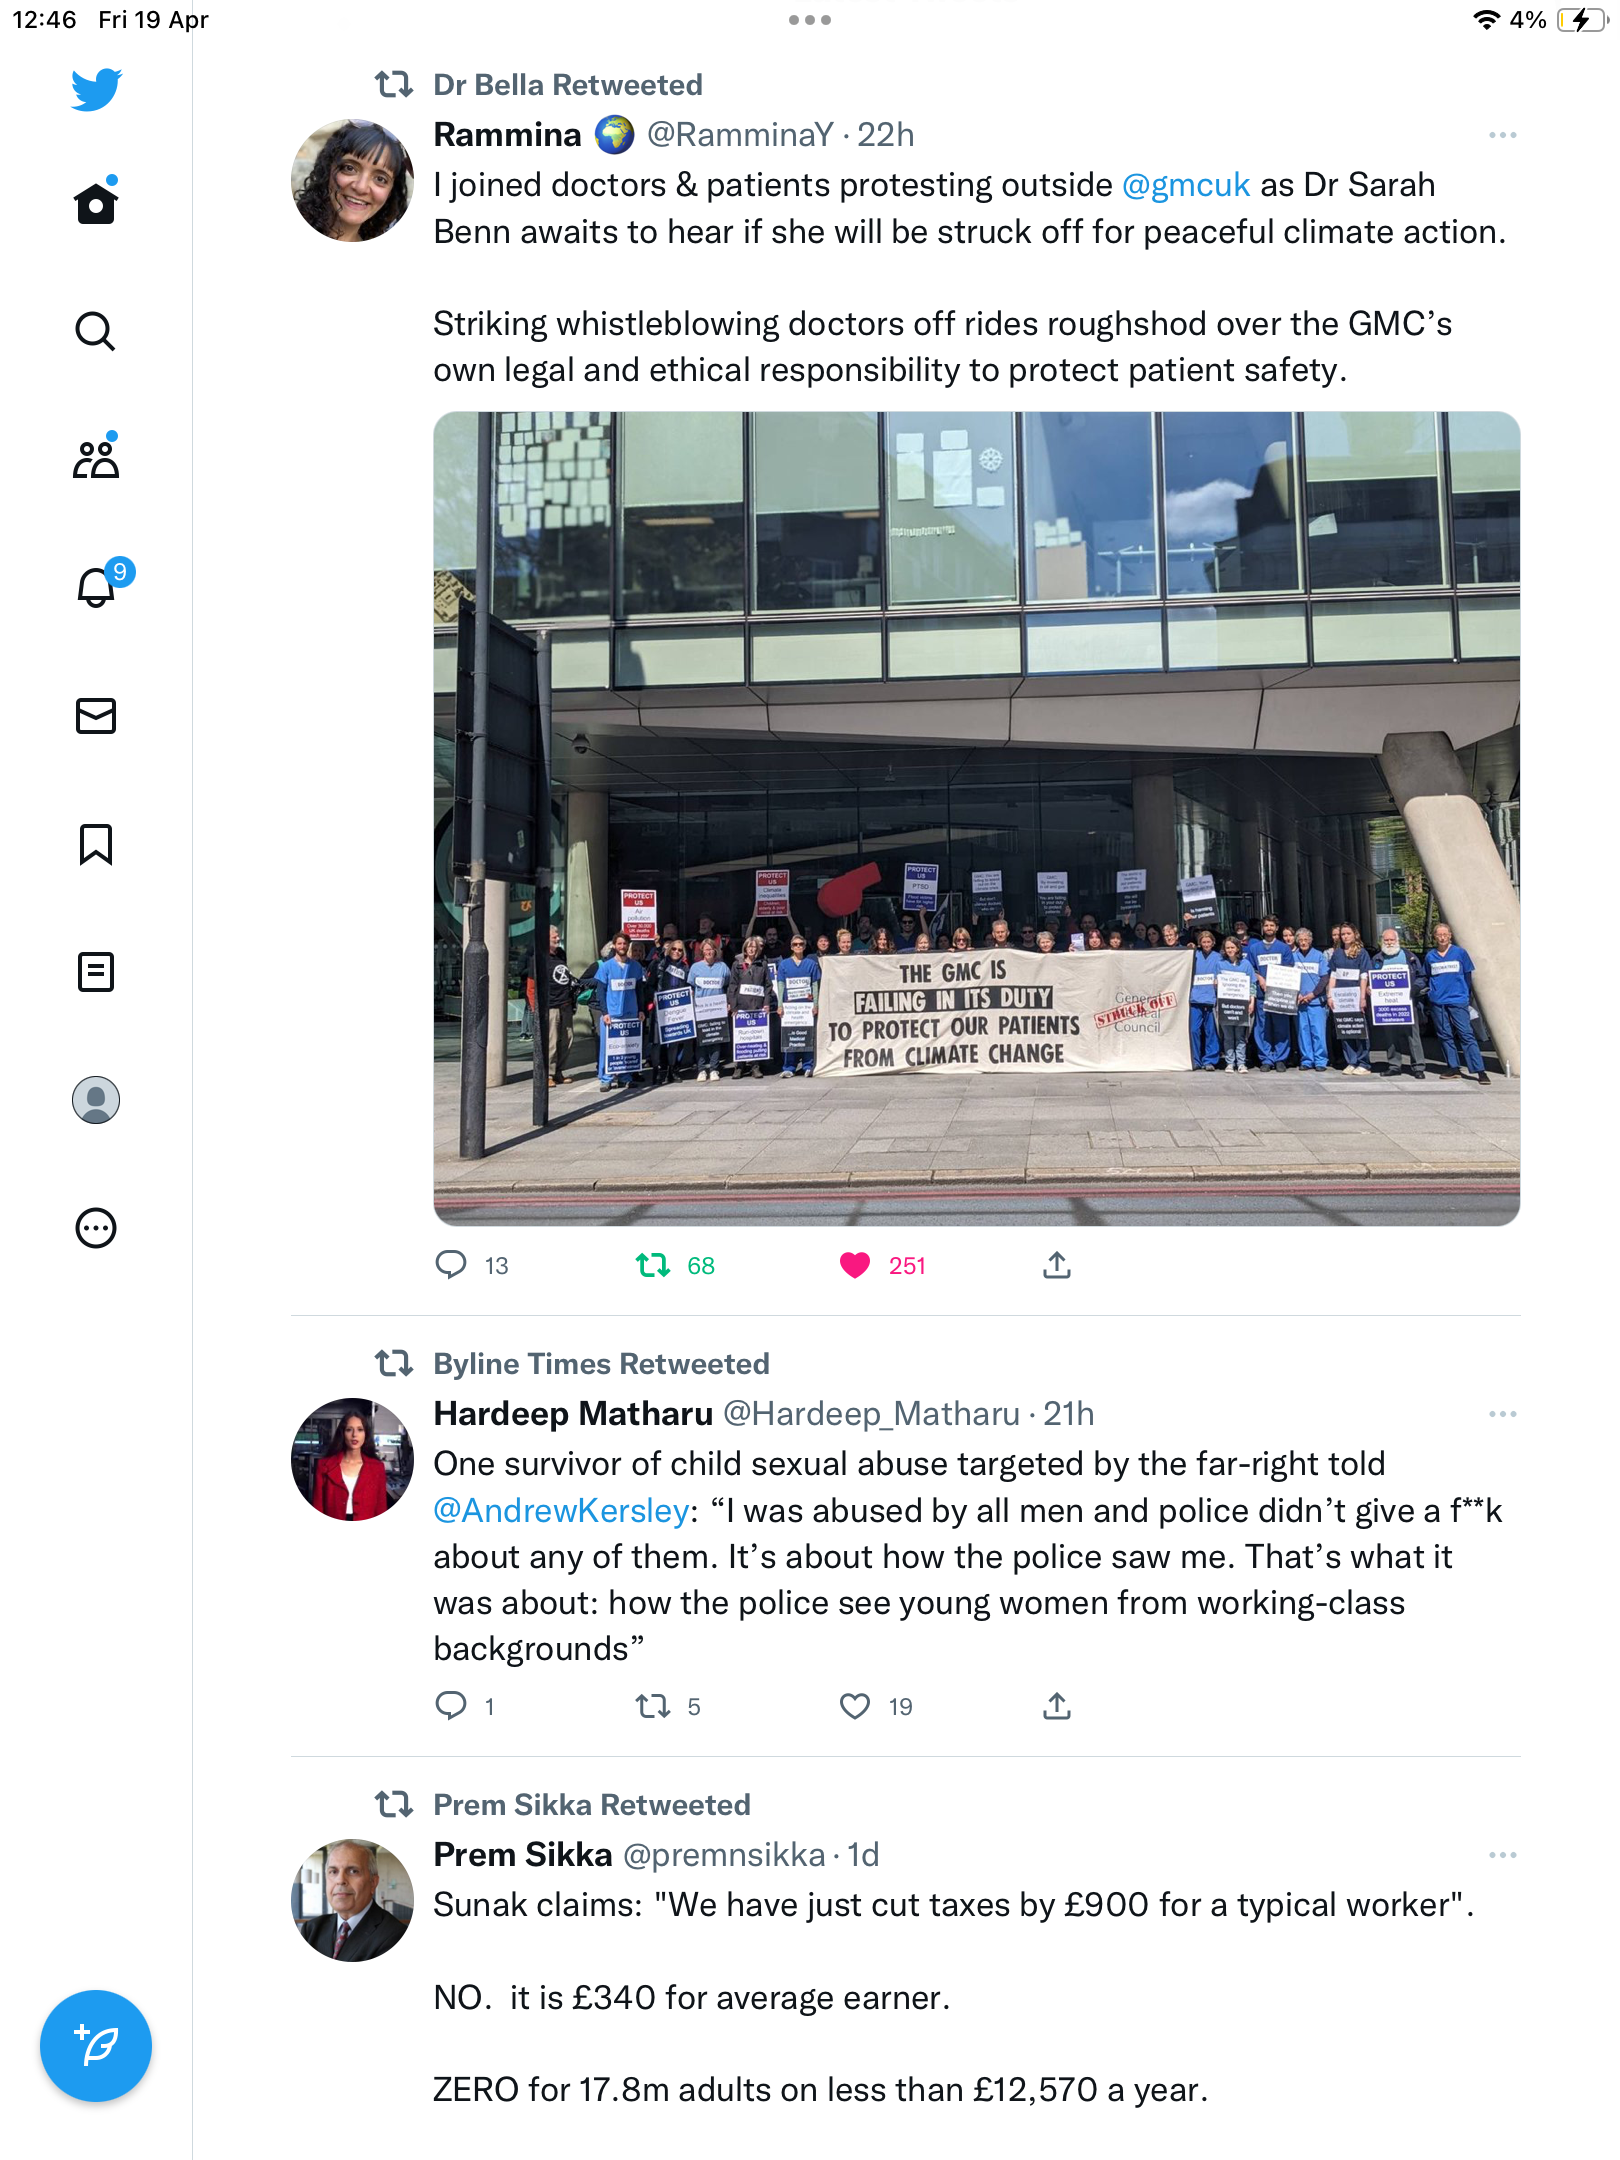Open the More circle menu in sidebar
The height and width of the screenshot is (2160, 1620).
[x=96, y=1227]
